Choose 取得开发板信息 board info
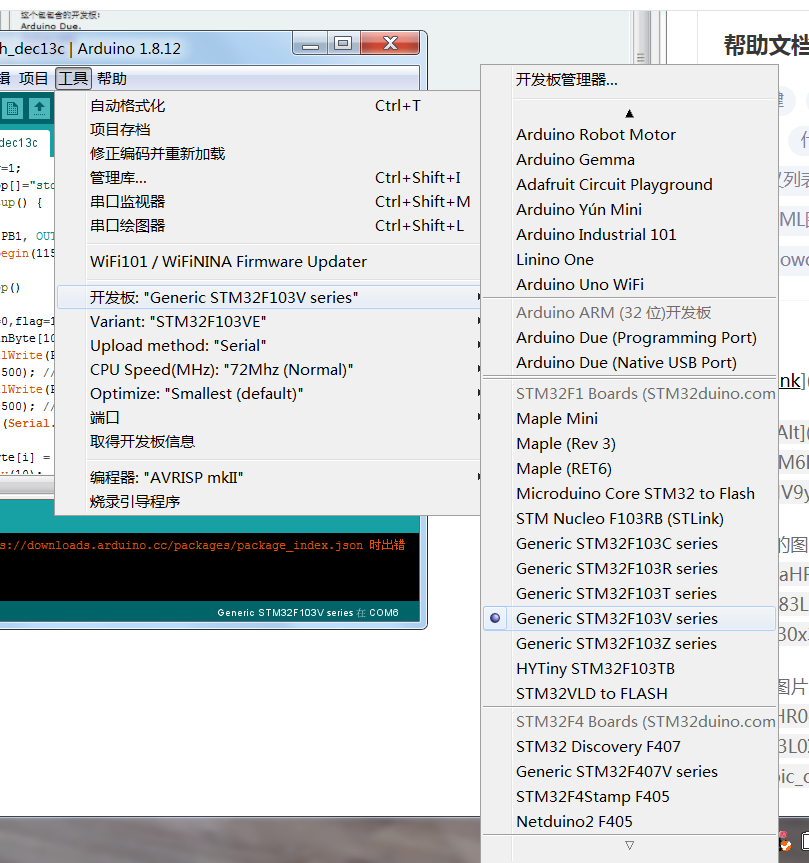The width and height of the screenshot is (809, 863). (x=268, y=441)
